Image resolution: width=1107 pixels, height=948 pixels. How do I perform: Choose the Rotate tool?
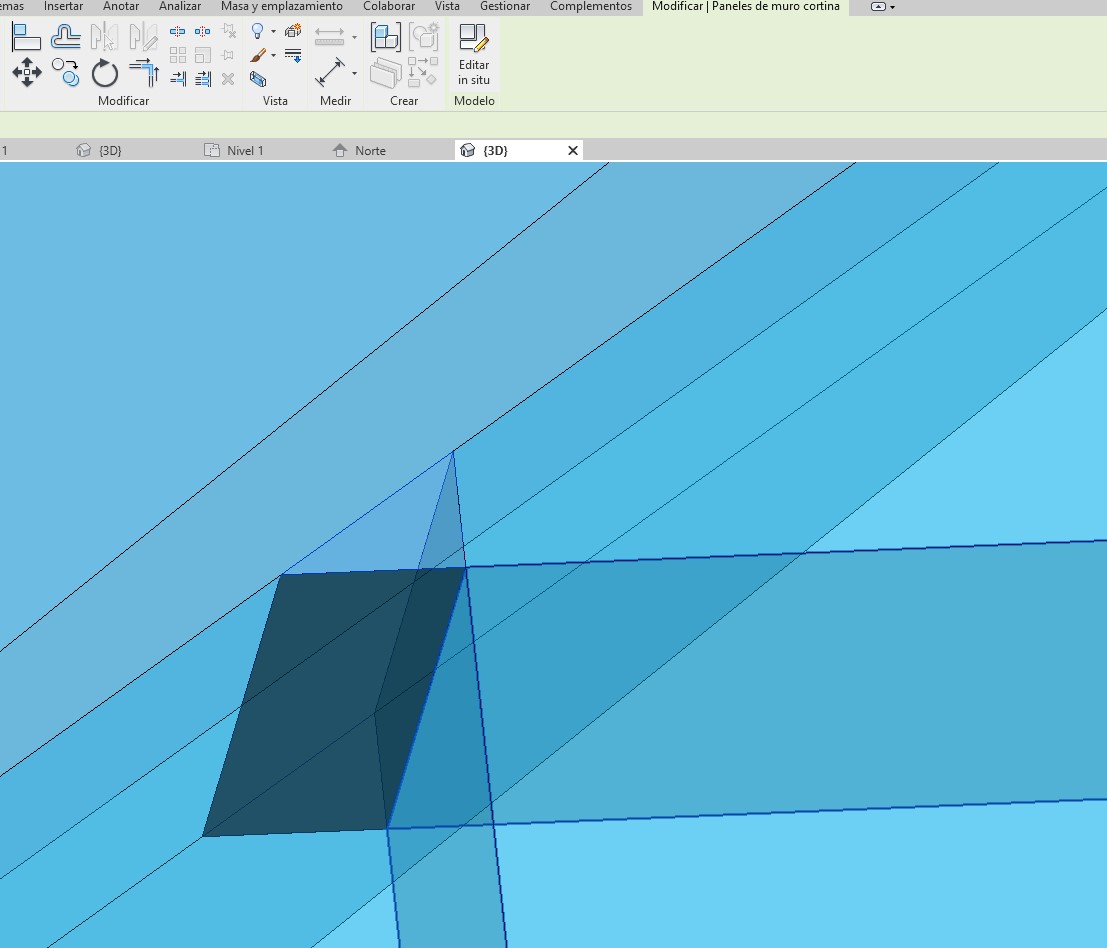coord(105,73)
